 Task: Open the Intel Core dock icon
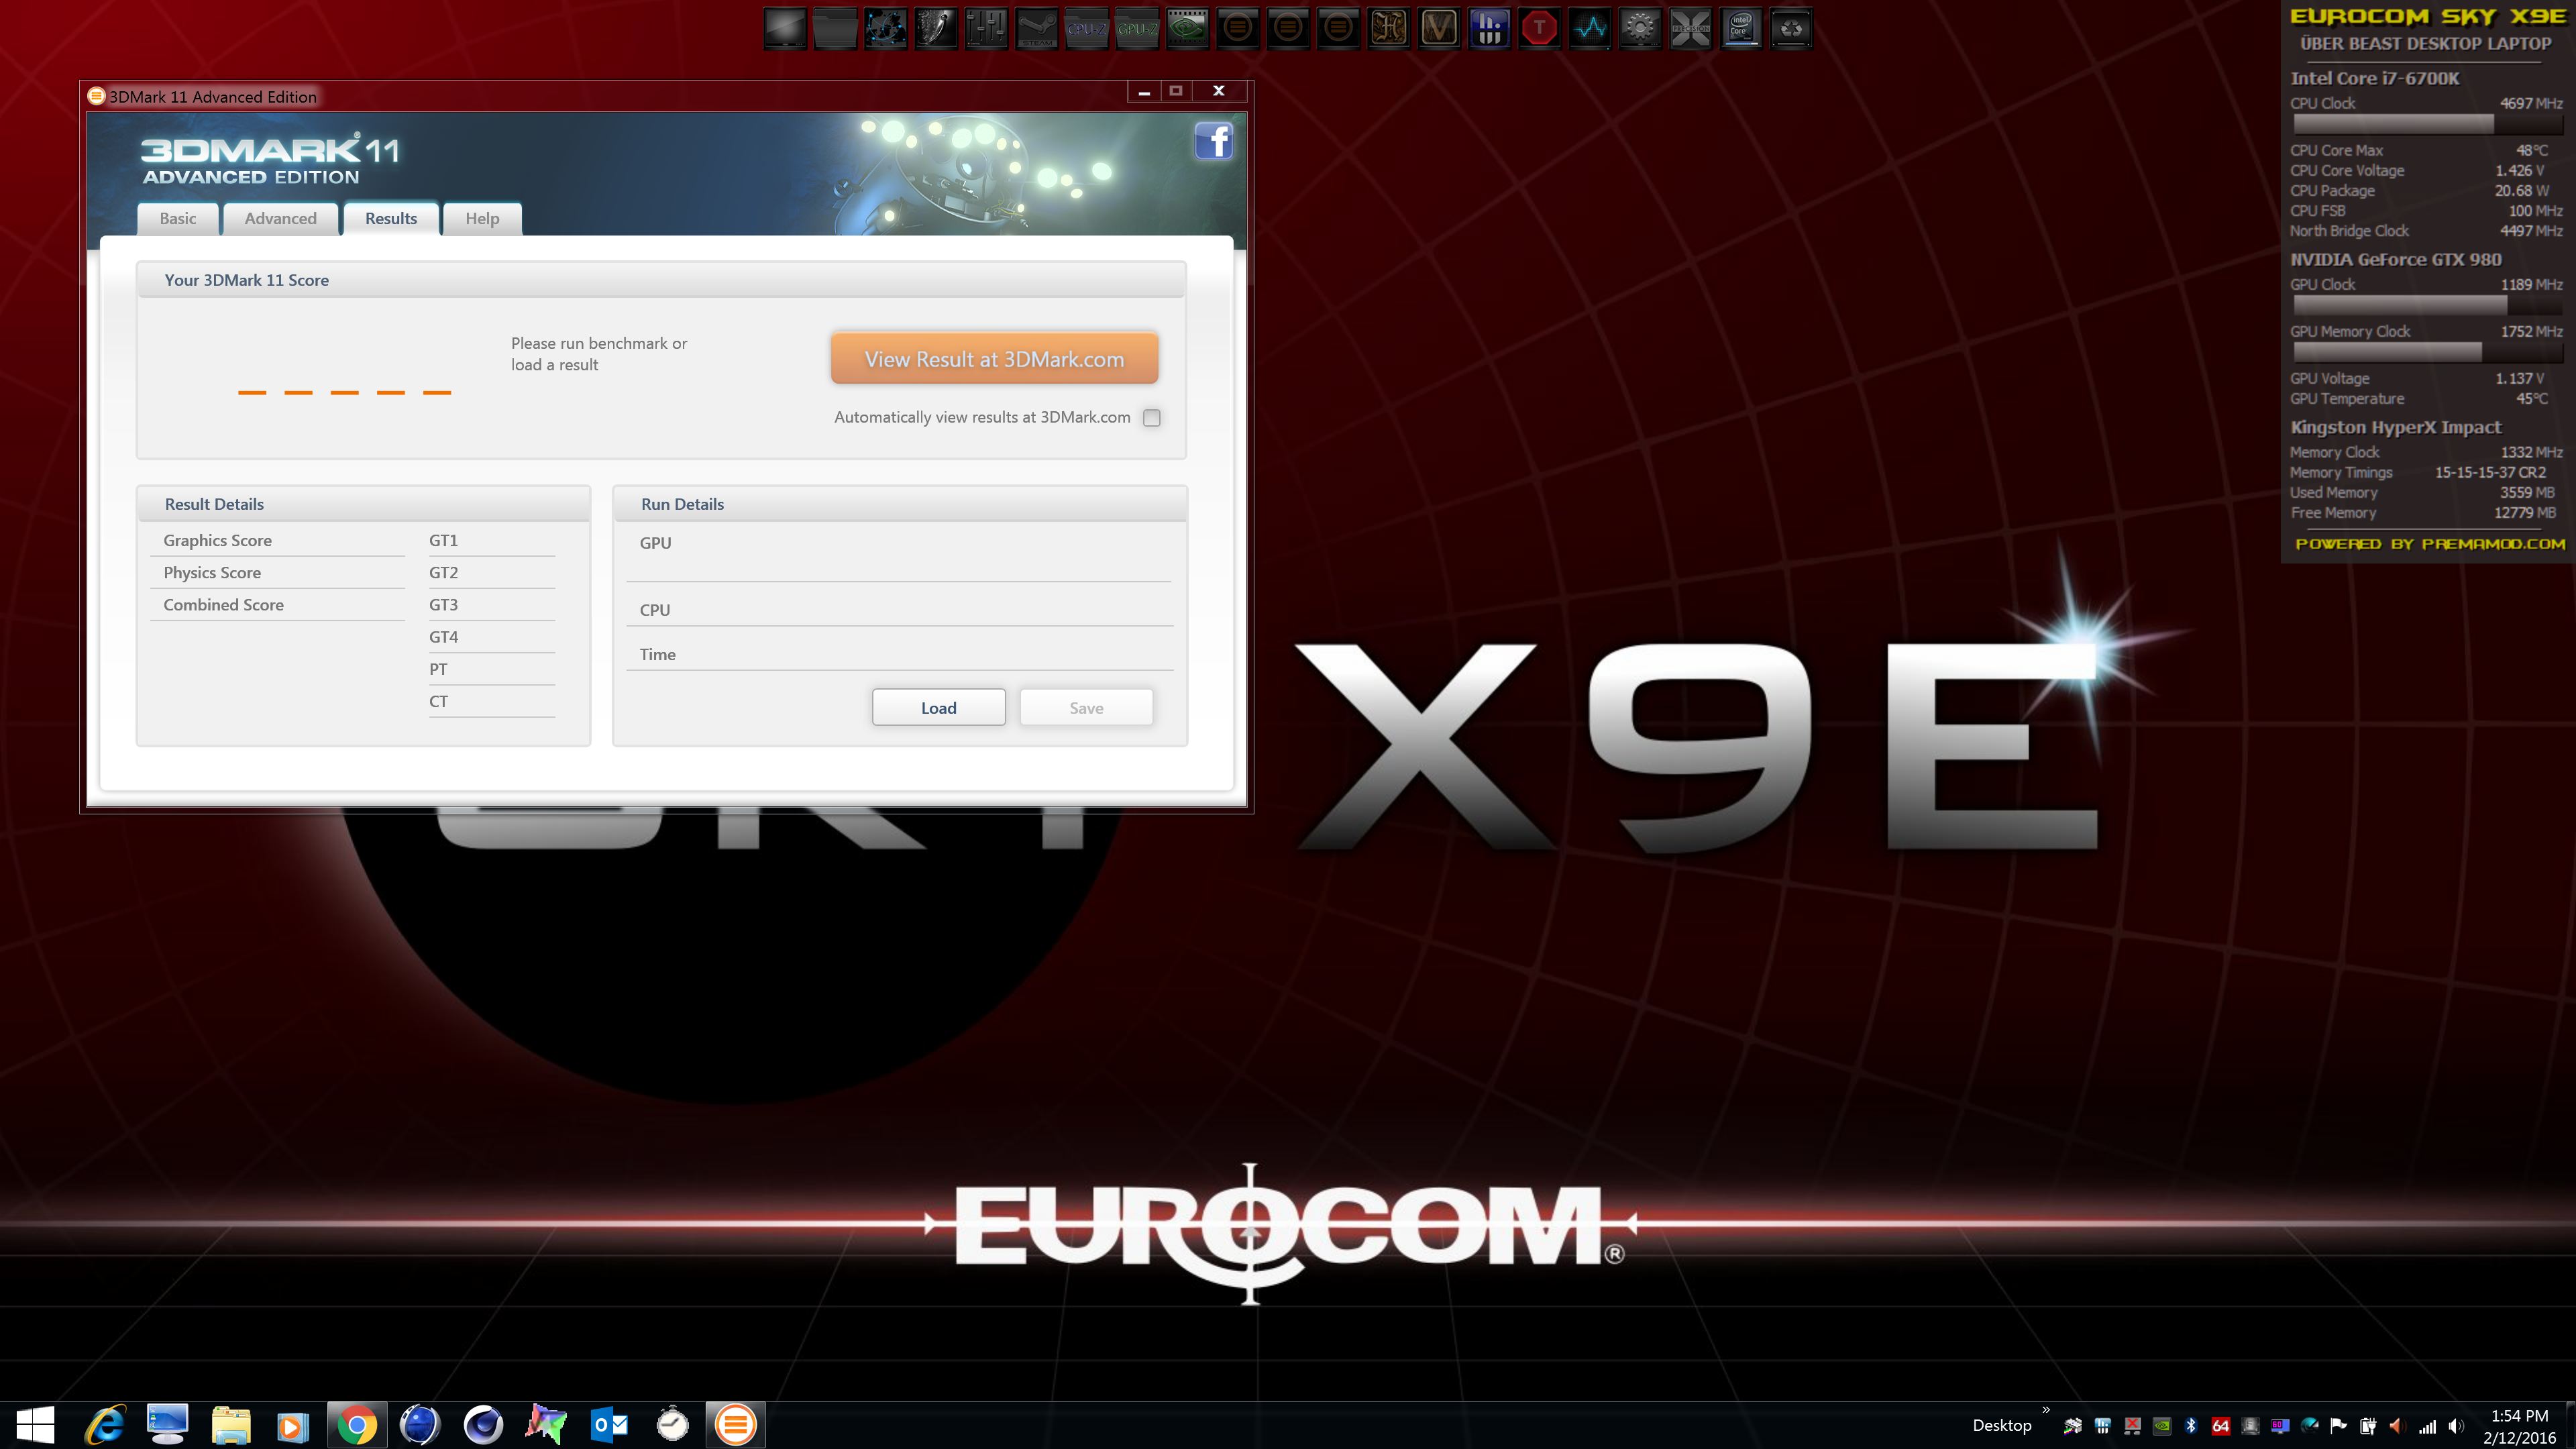(x=1741, y=29)
